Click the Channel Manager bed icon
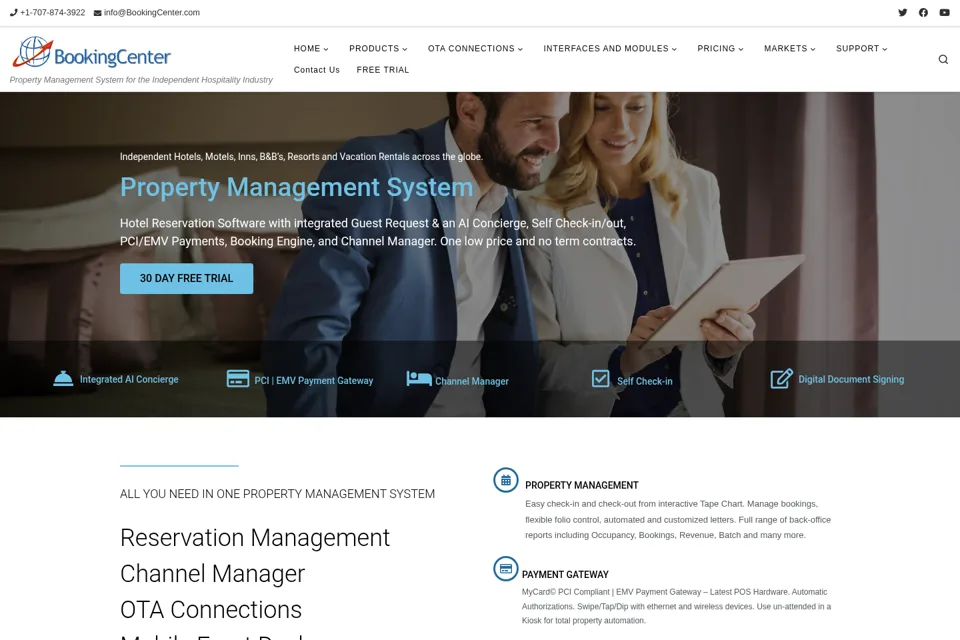960x640 pixels. tap(419, 379)
